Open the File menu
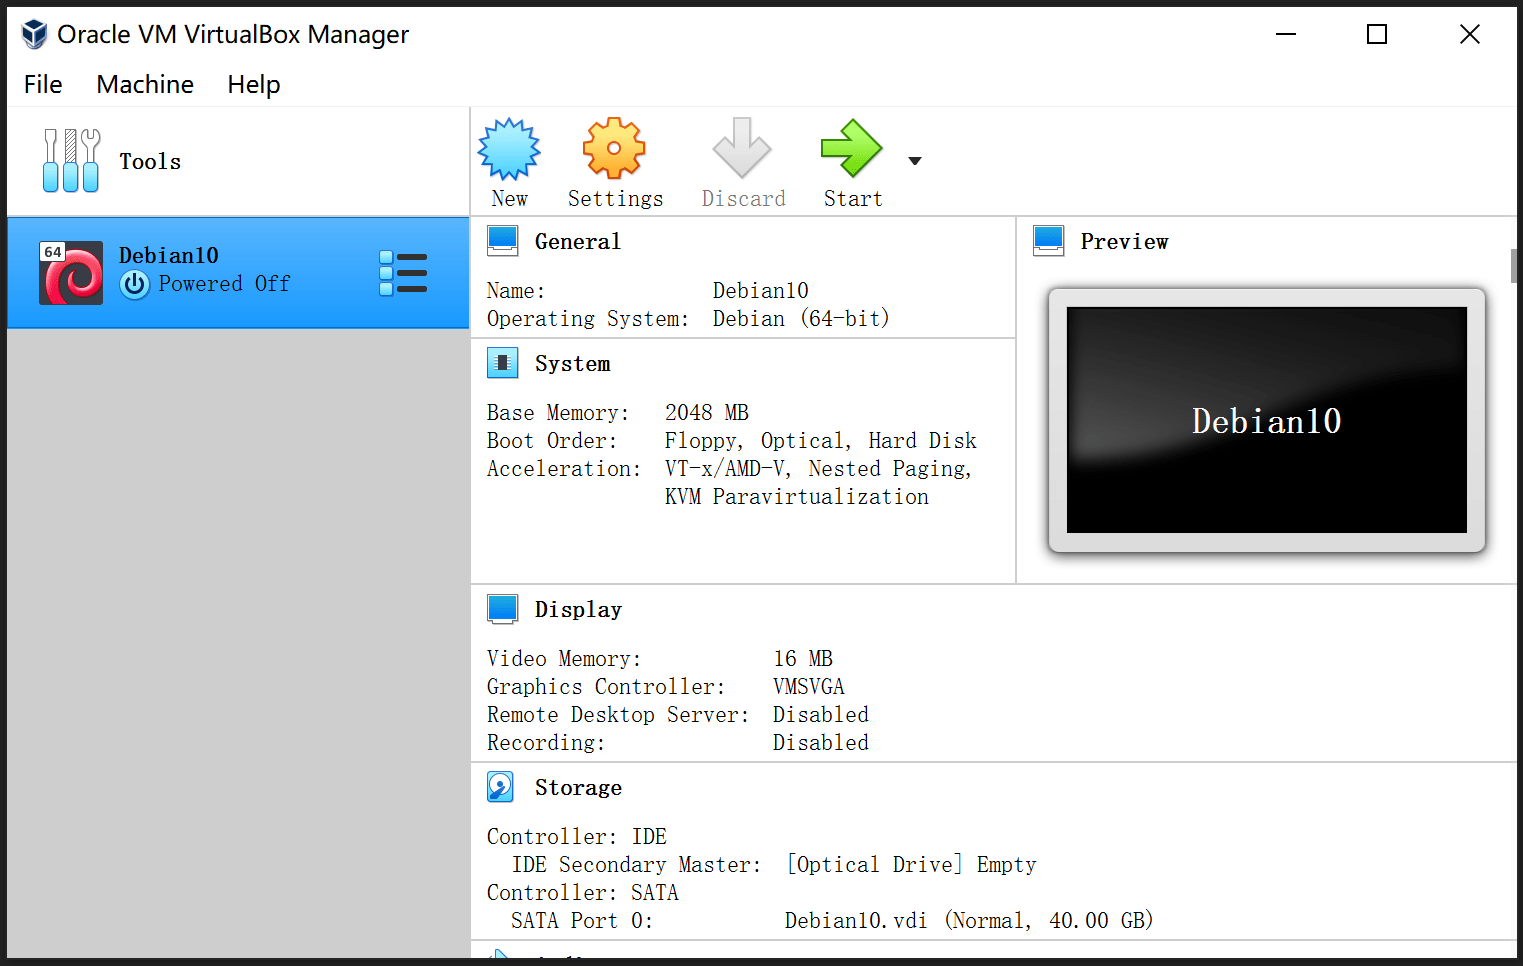Viewport: 1523px width, 966px height. point(43,85)
